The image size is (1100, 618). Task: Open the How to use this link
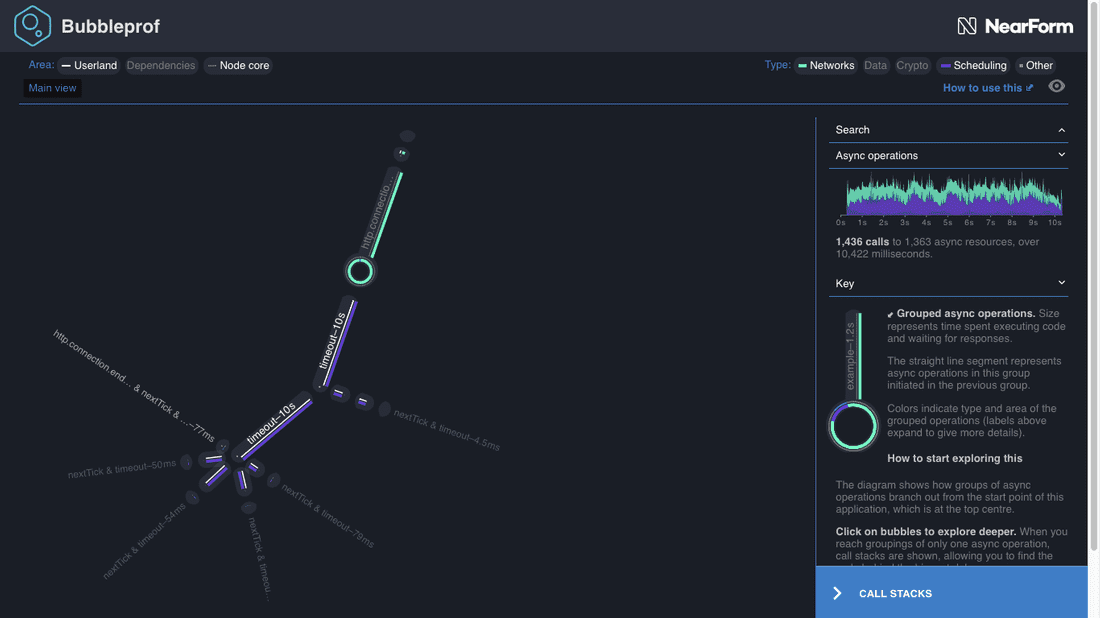pos(988,88)
